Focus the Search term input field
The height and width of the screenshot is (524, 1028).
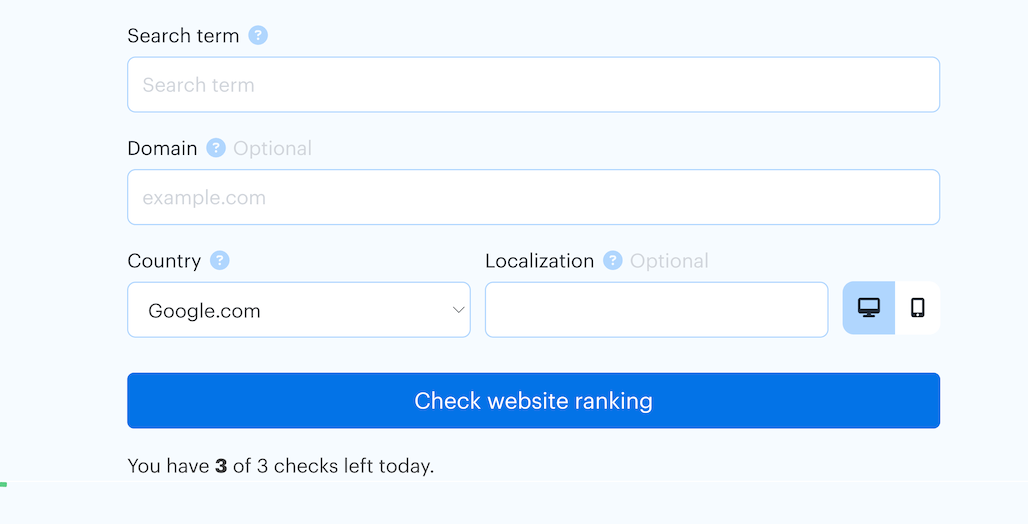point(533,85)
